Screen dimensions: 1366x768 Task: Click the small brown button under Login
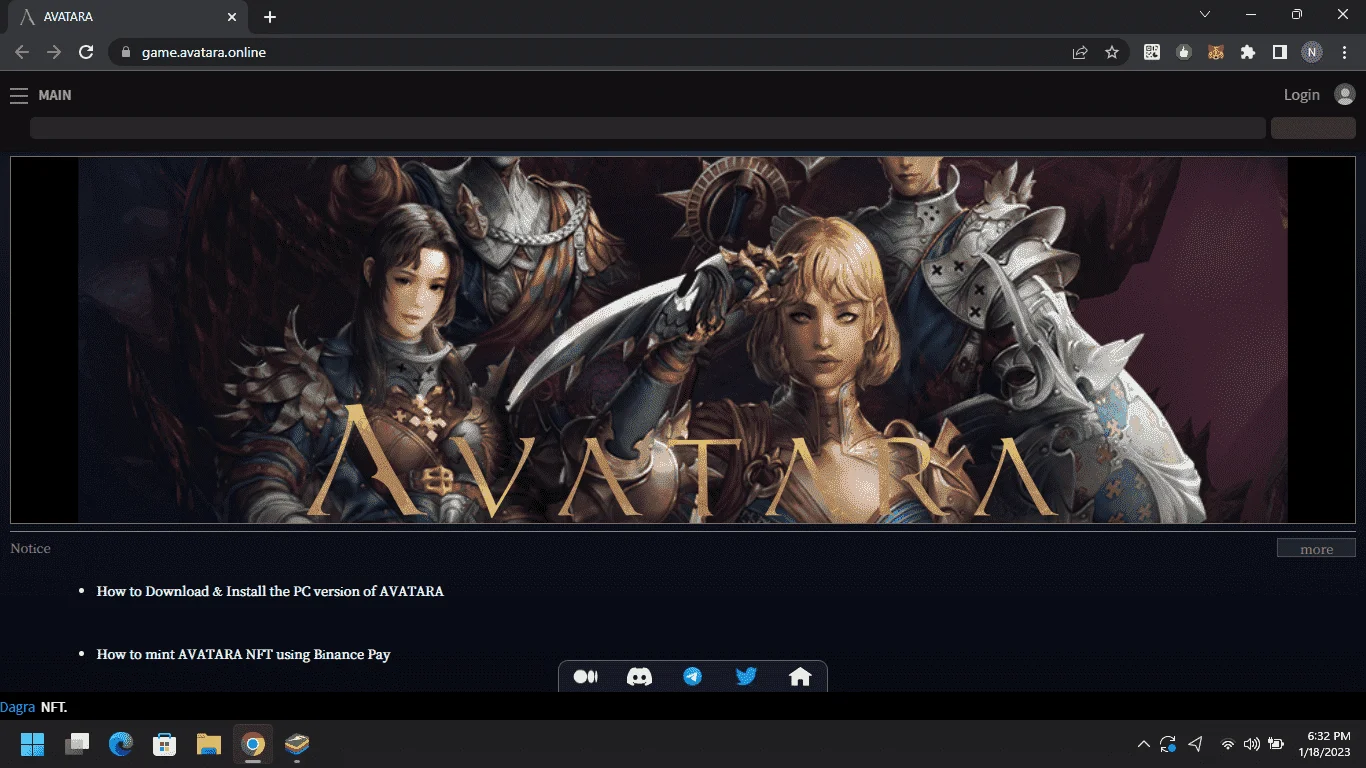click(x=1313, y=128)
